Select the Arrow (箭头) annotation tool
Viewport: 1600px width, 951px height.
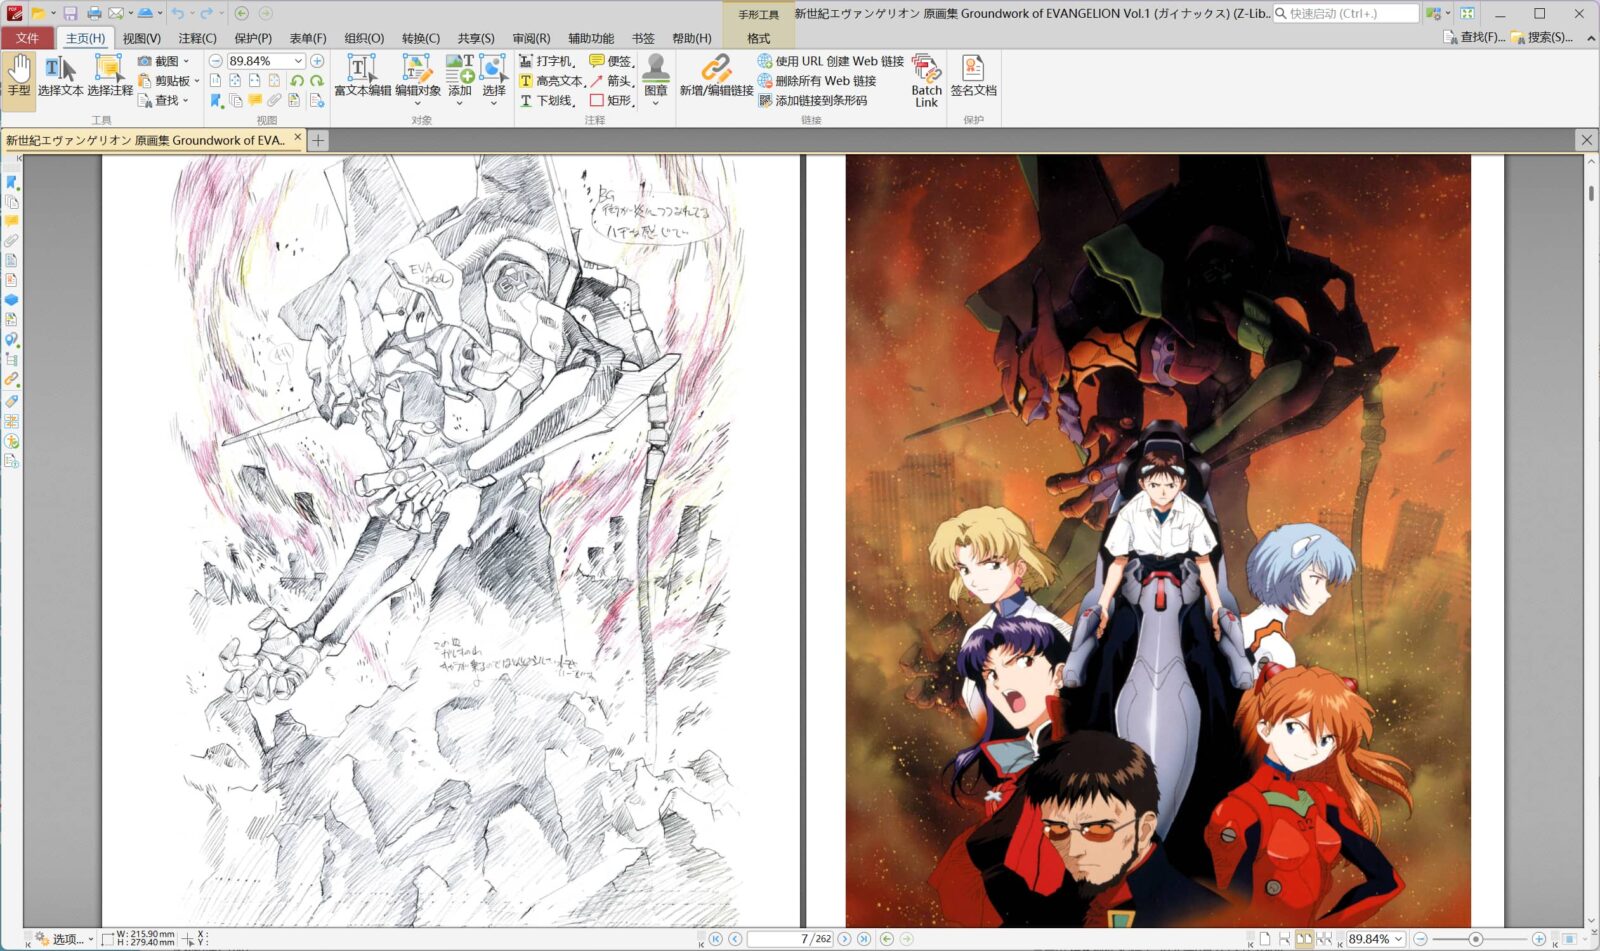[611, 81]
